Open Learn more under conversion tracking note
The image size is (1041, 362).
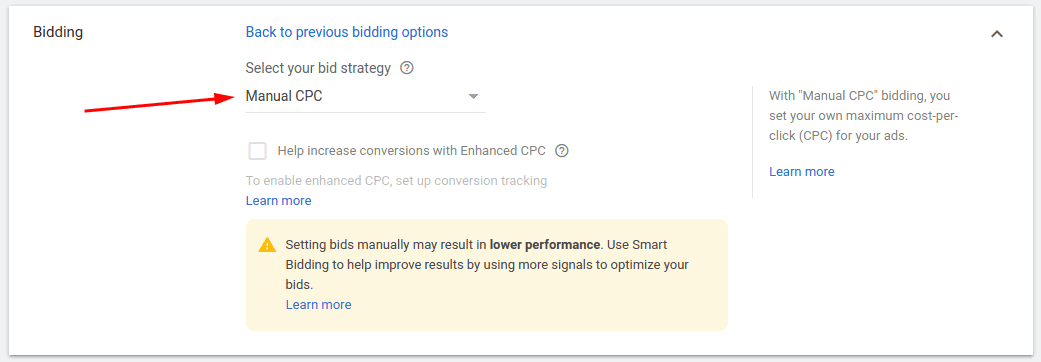coord(278,201)
